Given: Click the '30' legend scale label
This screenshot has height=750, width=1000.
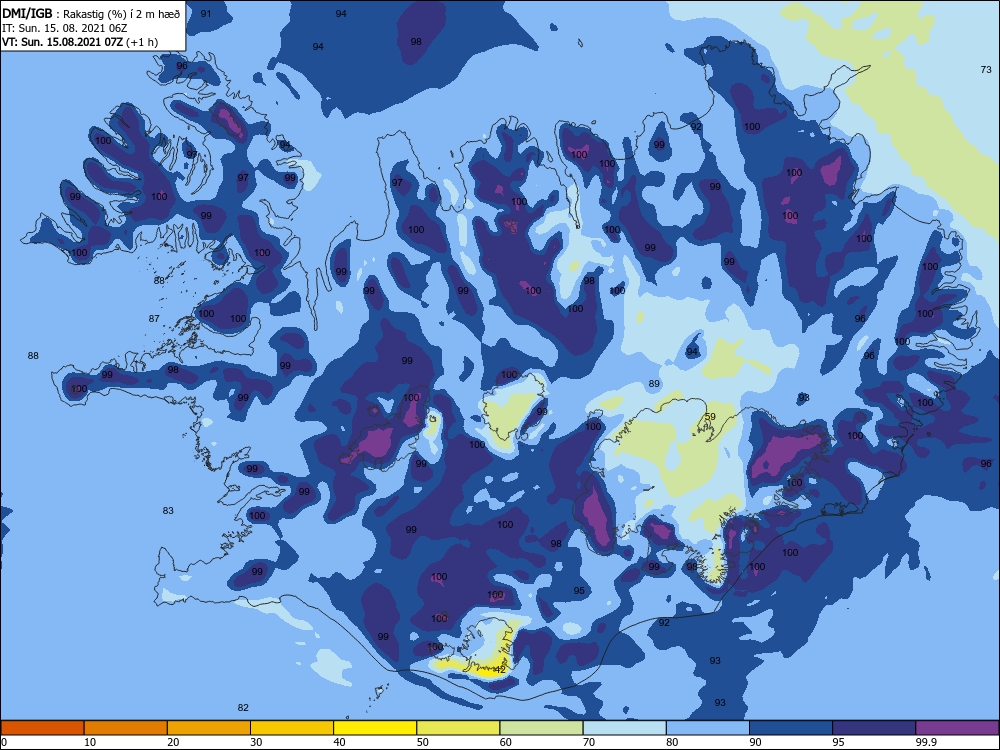Looking at the screenshot, I should [256, 742].
